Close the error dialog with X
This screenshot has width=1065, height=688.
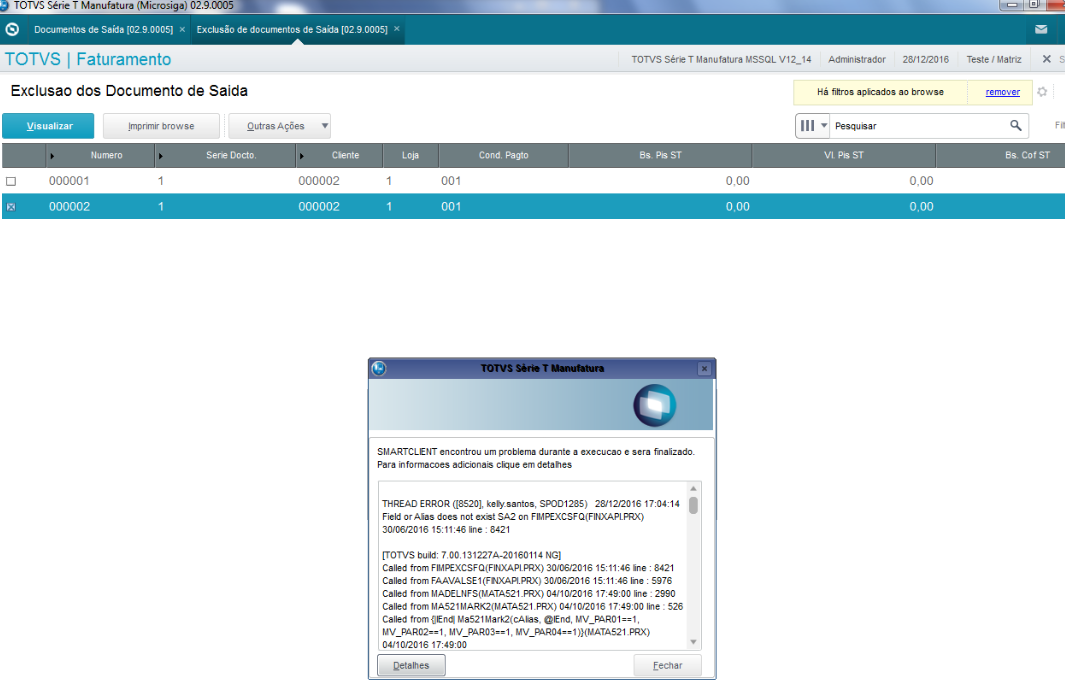pos(704,368)
